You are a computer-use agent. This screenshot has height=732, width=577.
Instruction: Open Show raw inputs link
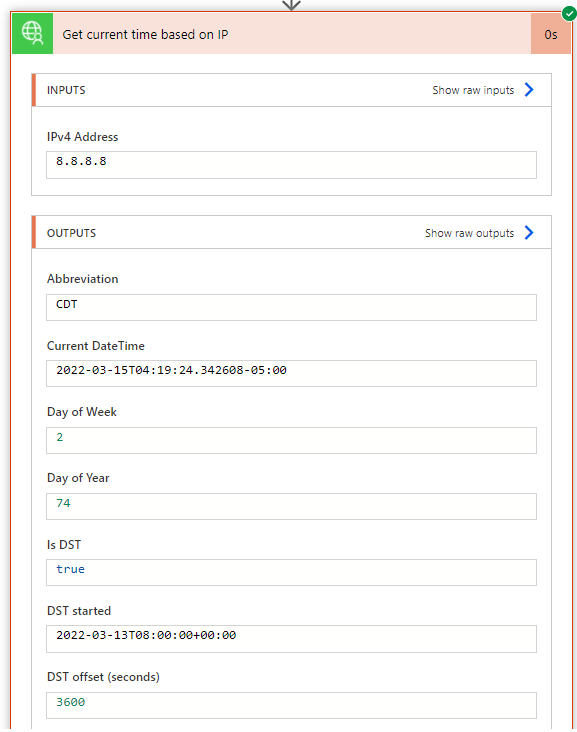point(473,90)
